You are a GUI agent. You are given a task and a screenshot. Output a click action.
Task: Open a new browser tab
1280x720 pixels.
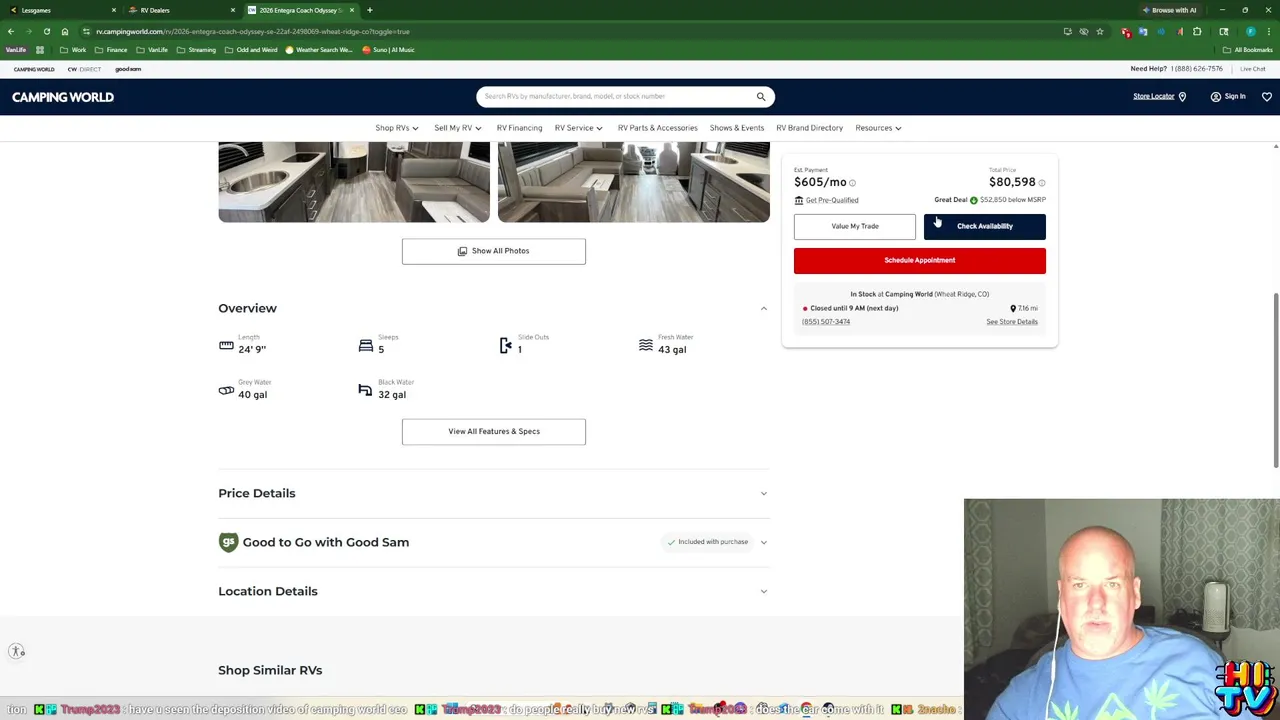tap(370, 10)
